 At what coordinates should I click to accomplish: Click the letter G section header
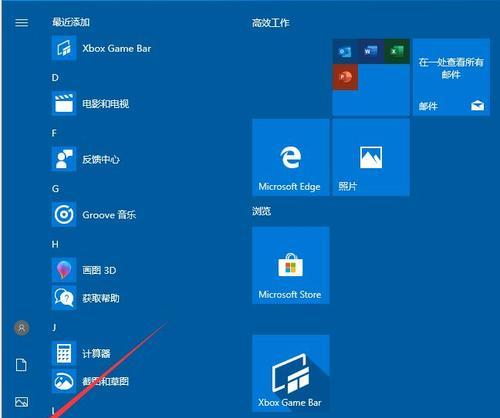(x=55, y=189)
